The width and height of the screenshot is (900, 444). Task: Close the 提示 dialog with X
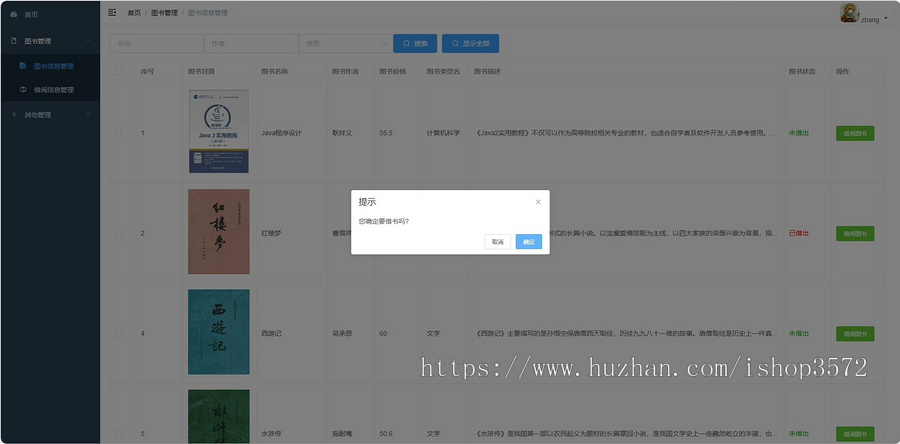point(538,202)
